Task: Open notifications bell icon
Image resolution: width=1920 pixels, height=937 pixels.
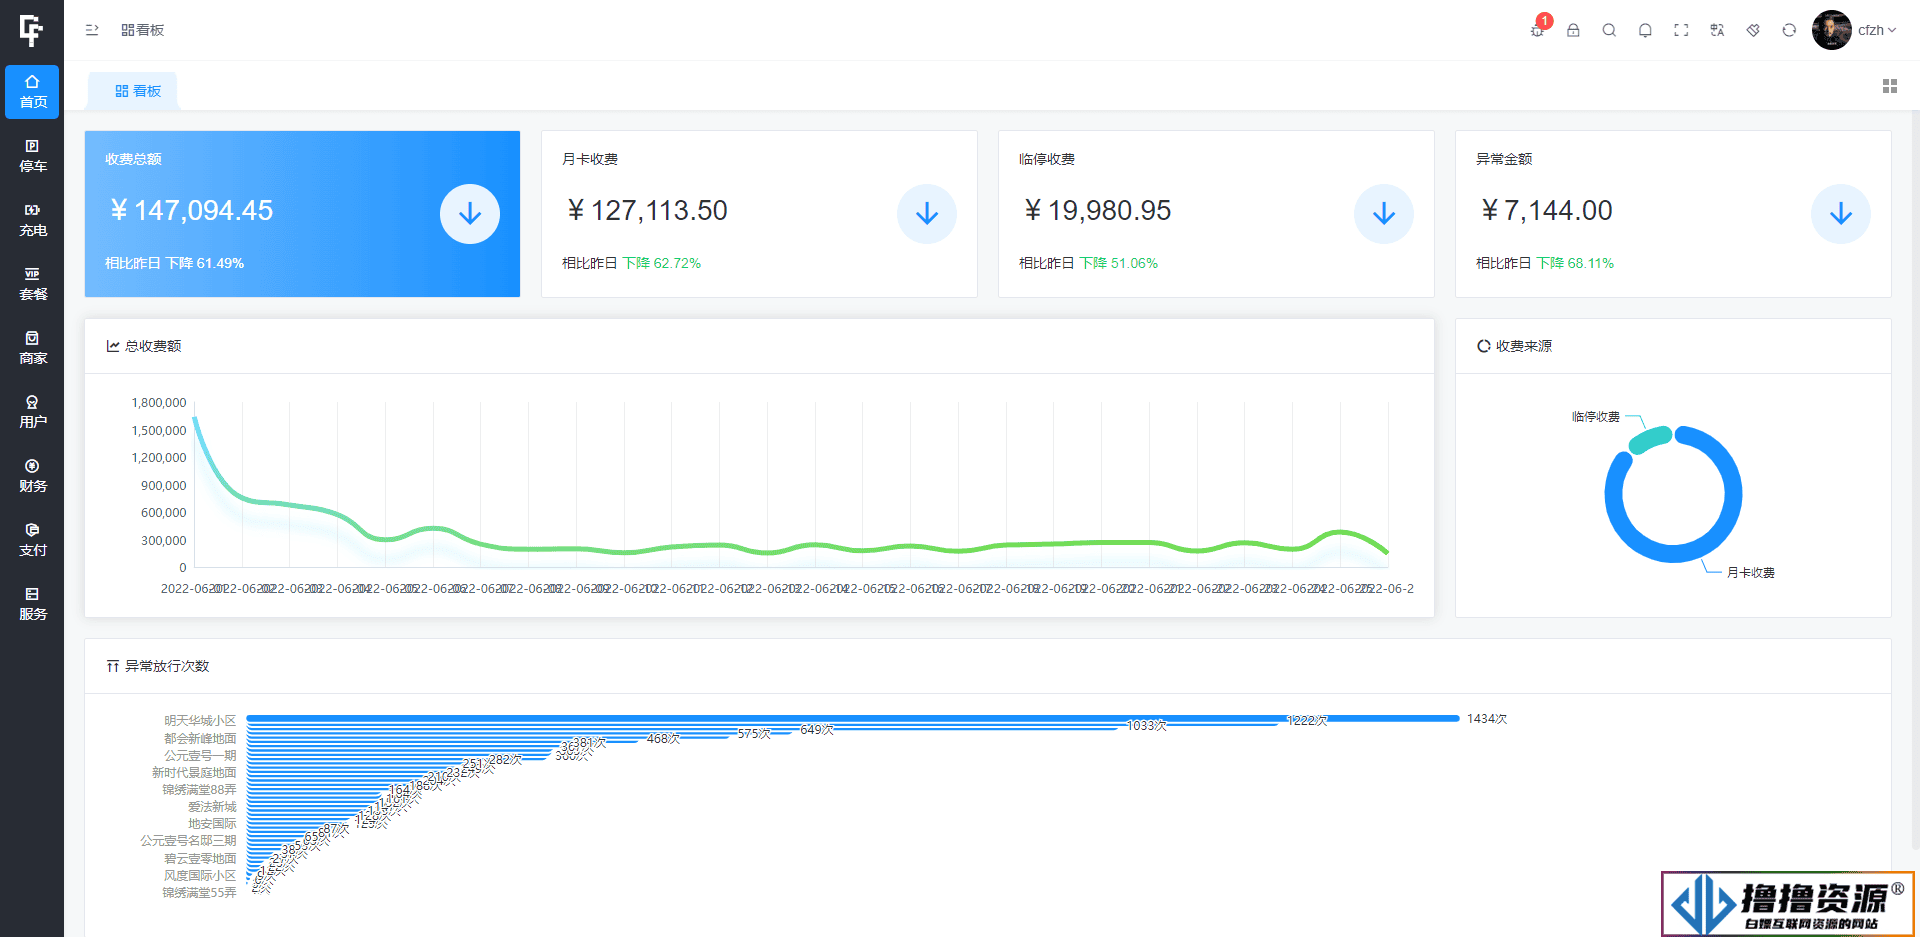Action: coord(1645,30)
